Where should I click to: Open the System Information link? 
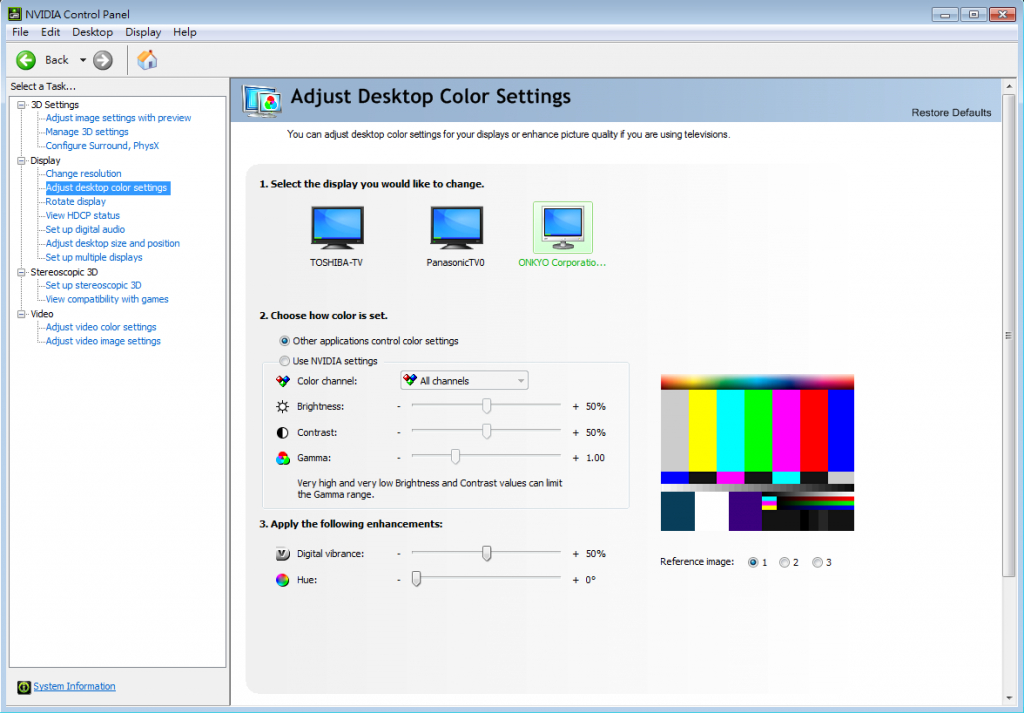tap(74, 686)
